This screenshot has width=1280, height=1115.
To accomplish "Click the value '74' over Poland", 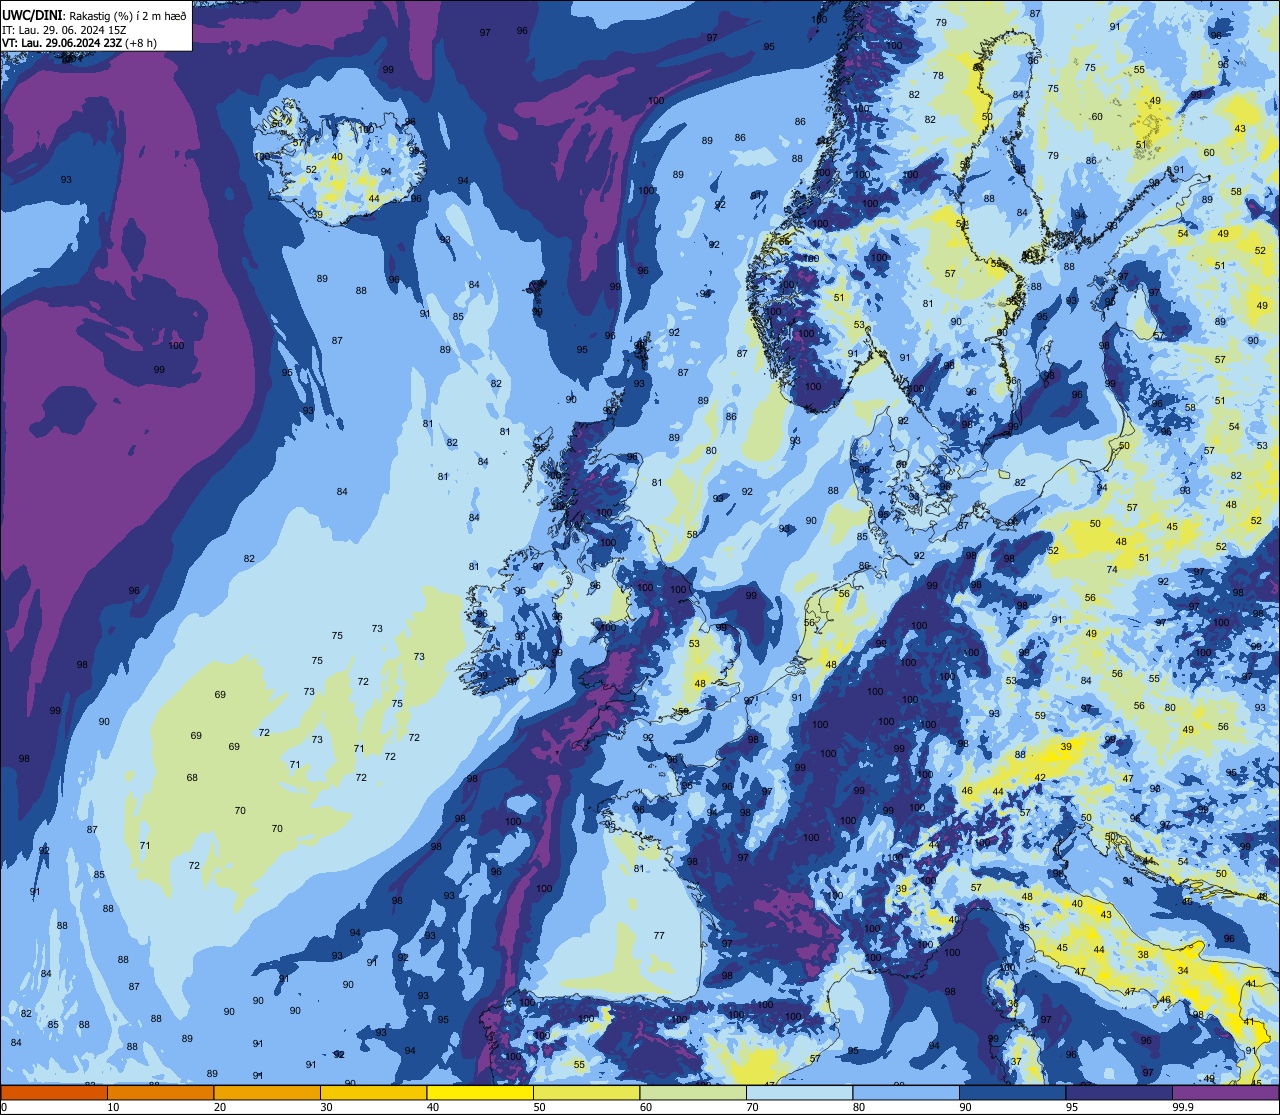I will 1112,570.
